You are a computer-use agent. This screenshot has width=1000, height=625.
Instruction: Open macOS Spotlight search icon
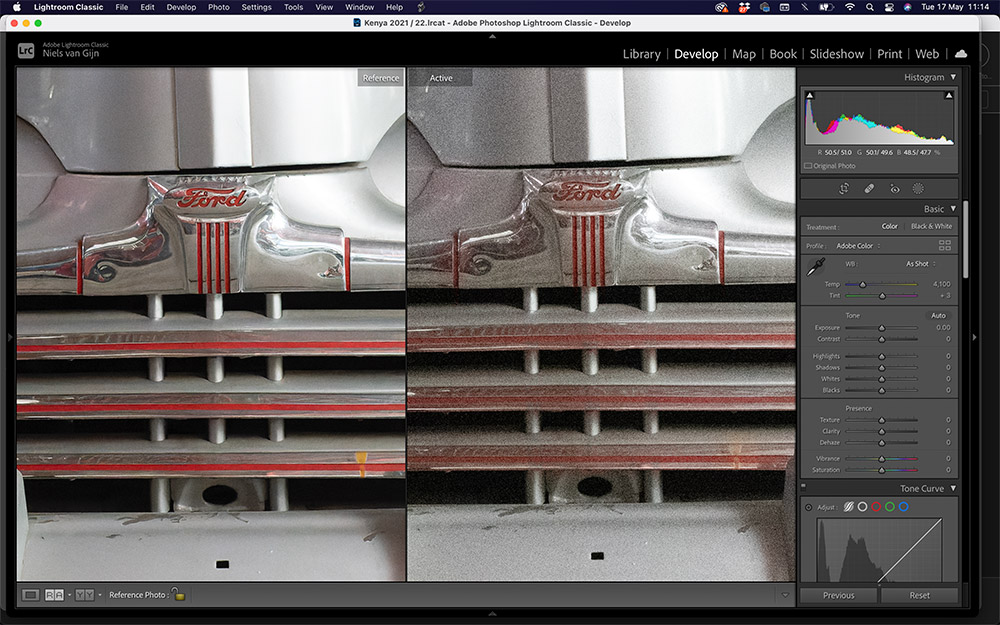pos(869,7)
